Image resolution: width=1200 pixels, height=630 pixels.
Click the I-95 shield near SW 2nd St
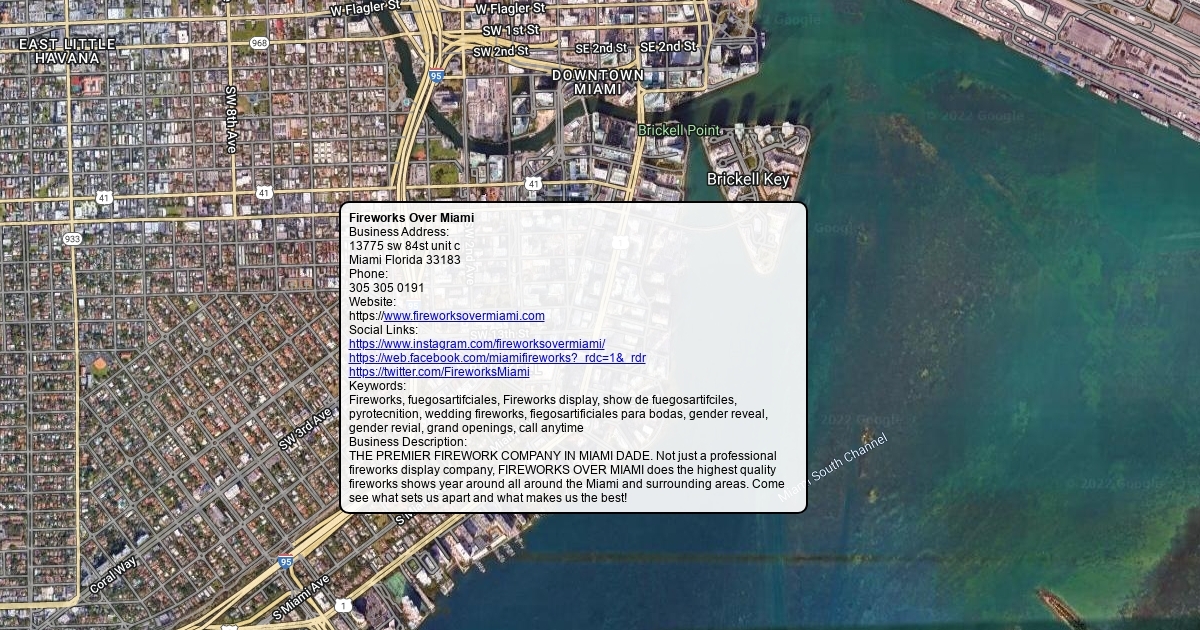click(436, 76)
